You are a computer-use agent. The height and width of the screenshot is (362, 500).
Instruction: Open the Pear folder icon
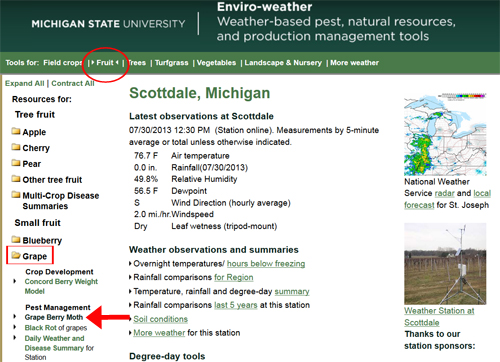(16, 163)
